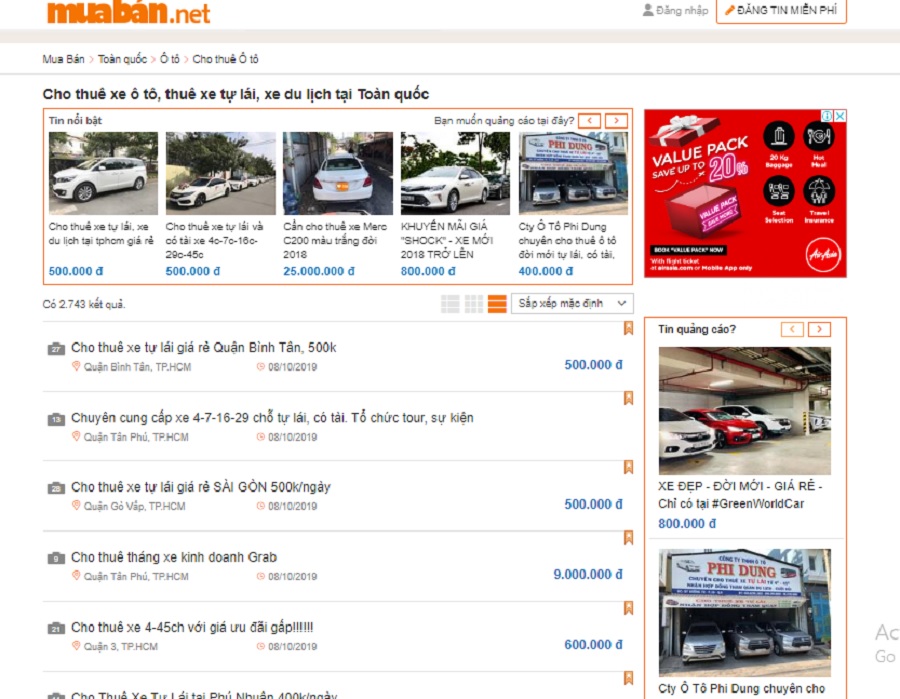Bookmark Chuyên cung cấp xe 4-7-16-29 listing

click(629, 398)
